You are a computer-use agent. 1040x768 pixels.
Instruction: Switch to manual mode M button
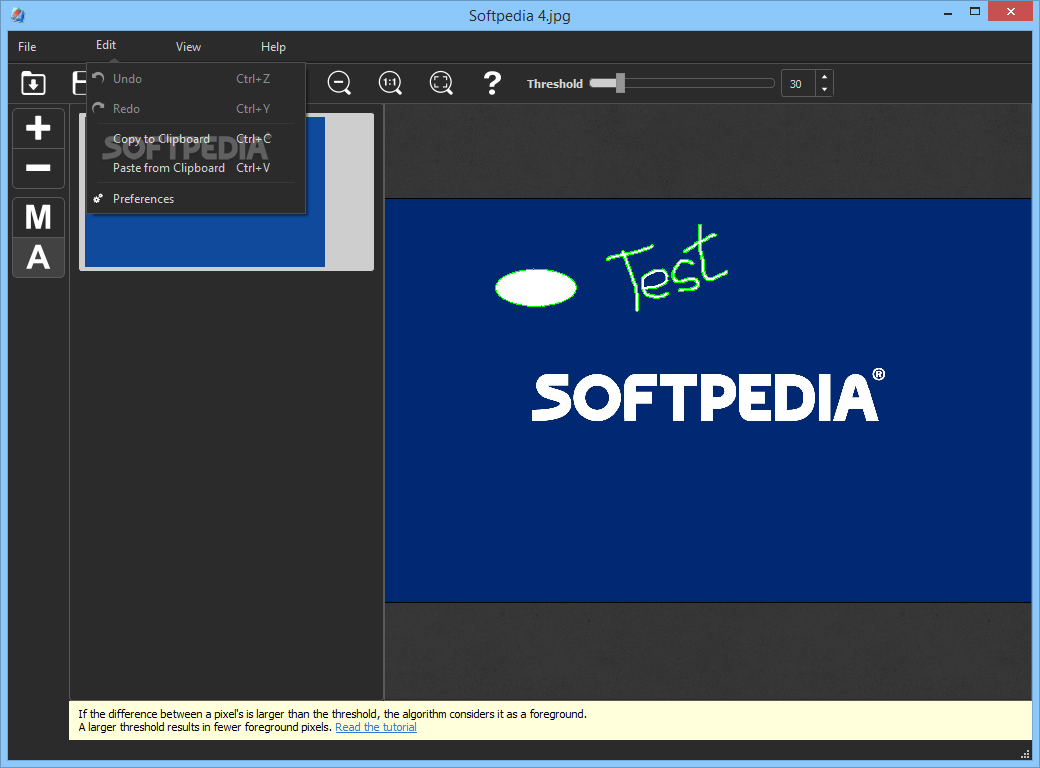coord(38,218)
